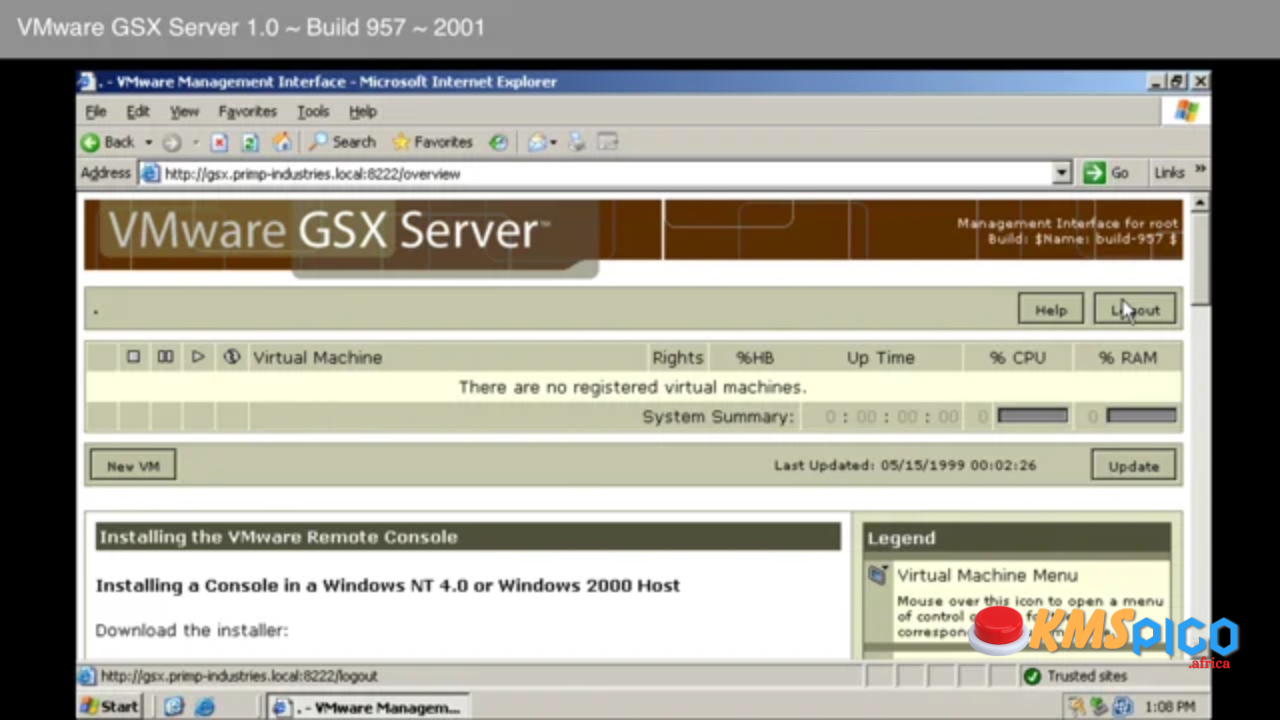
Task: Click the Go button beside address bar
Action: [x=1107, y=173]
